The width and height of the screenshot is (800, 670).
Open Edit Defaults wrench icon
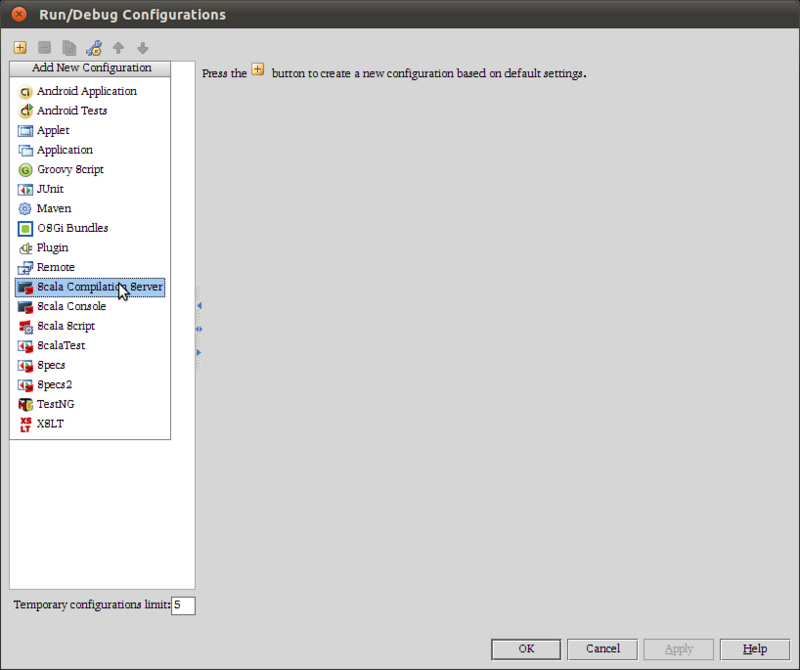point(94,48)
